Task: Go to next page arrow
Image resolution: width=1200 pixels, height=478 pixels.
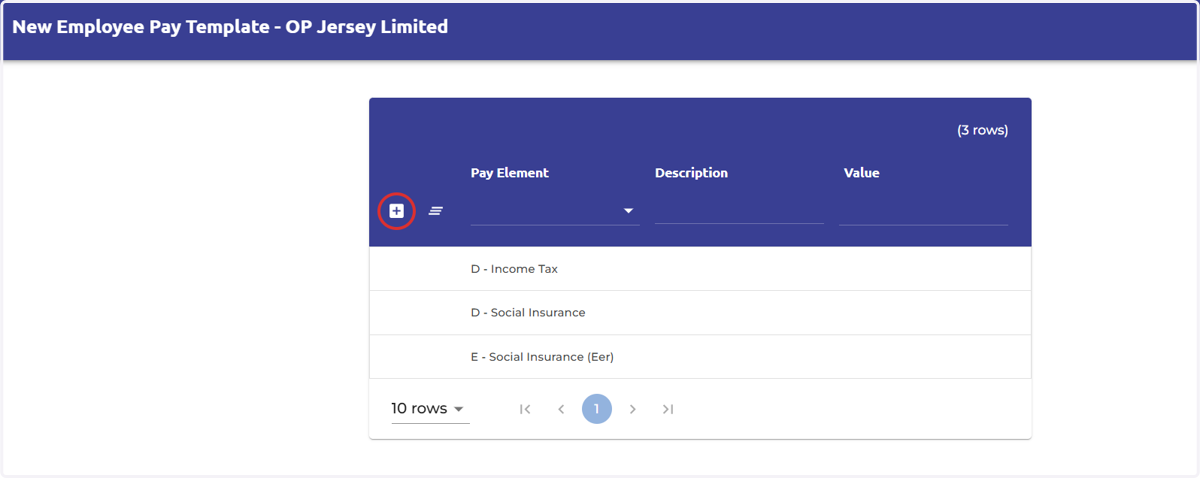Action: click(632, 409)
